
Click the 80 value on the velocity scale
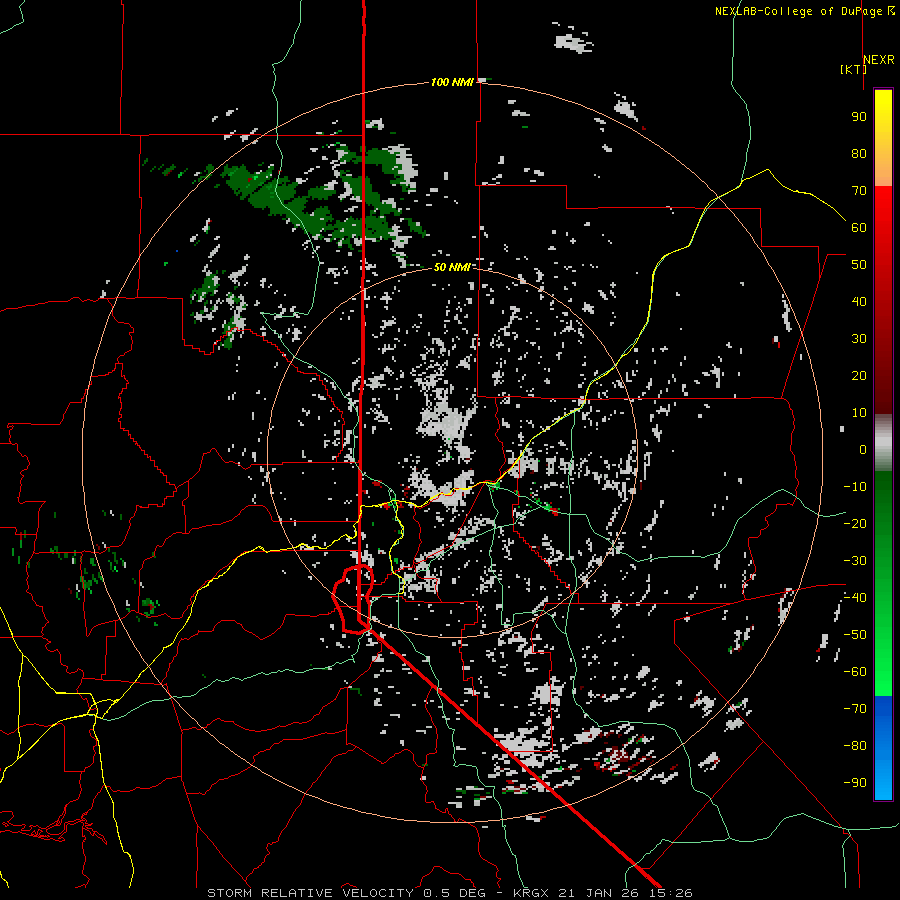coord(859,153)
